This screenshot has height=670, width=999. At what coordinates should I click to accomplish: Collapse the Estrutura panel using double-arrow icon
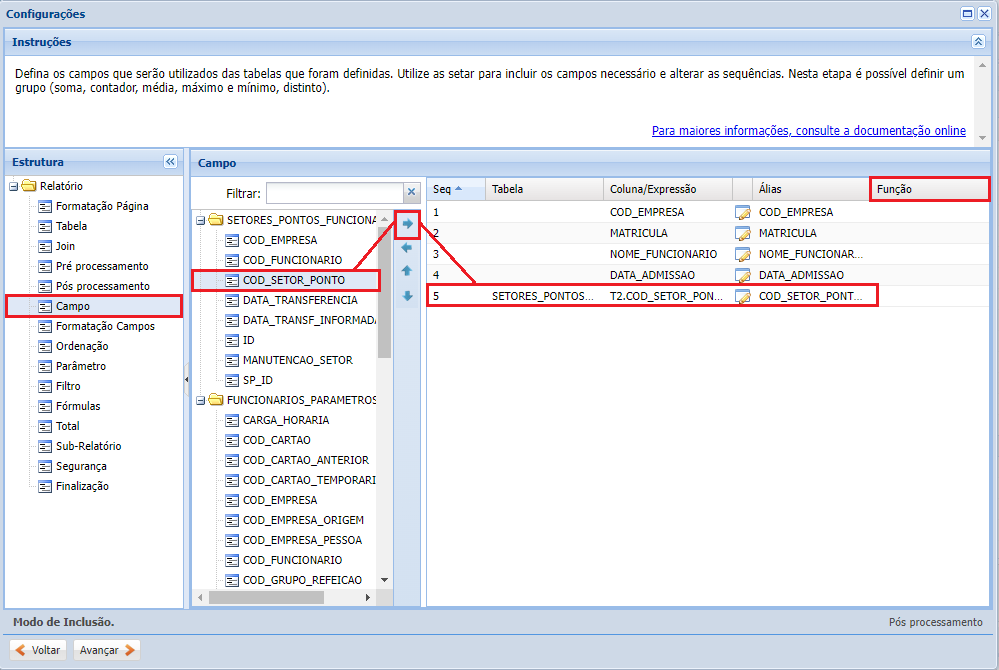coord(170,162)
